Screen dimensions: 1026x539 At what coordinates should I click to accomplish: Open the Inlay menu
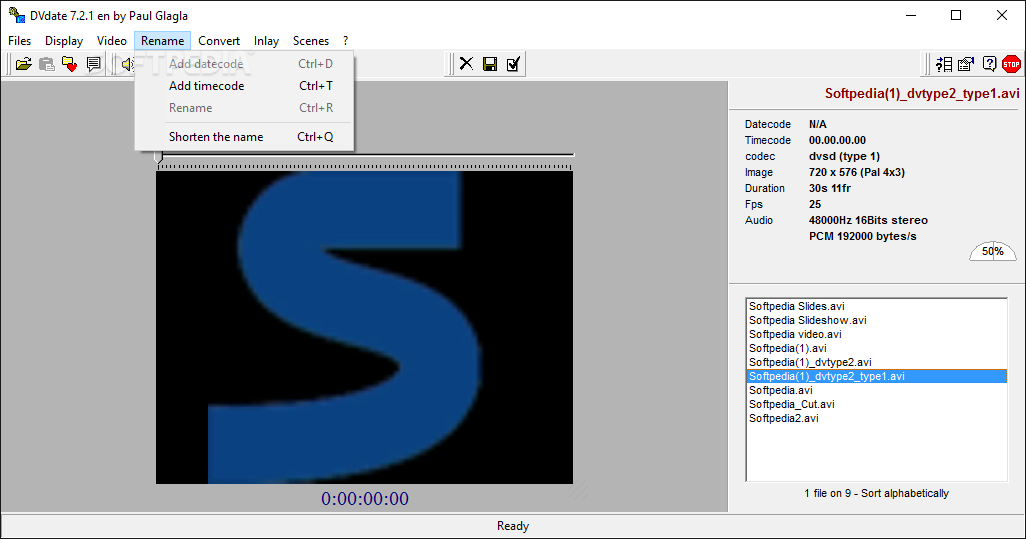coord(266,41)
